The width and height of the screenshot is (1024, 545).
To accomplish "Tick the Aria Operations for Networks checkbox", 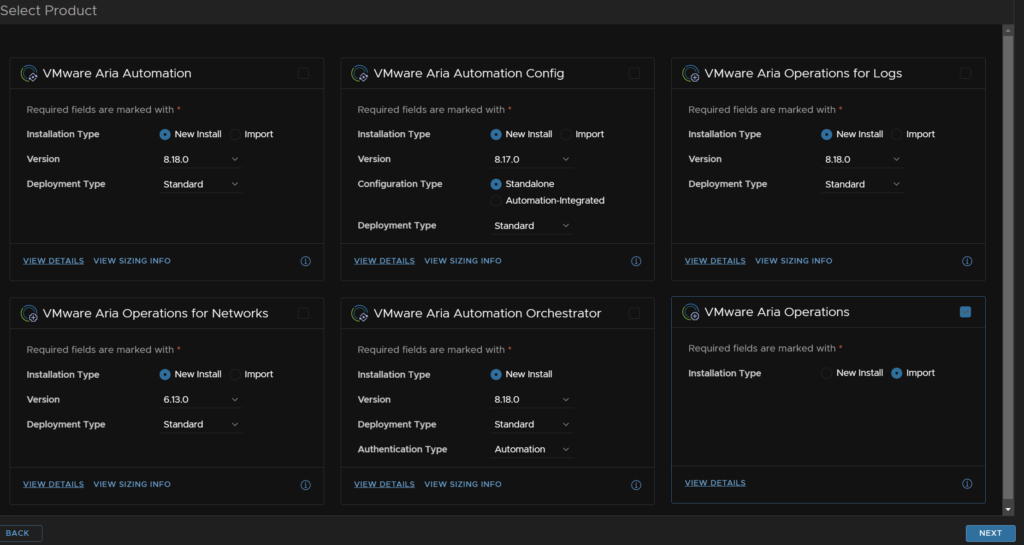I will coord(303,313).
